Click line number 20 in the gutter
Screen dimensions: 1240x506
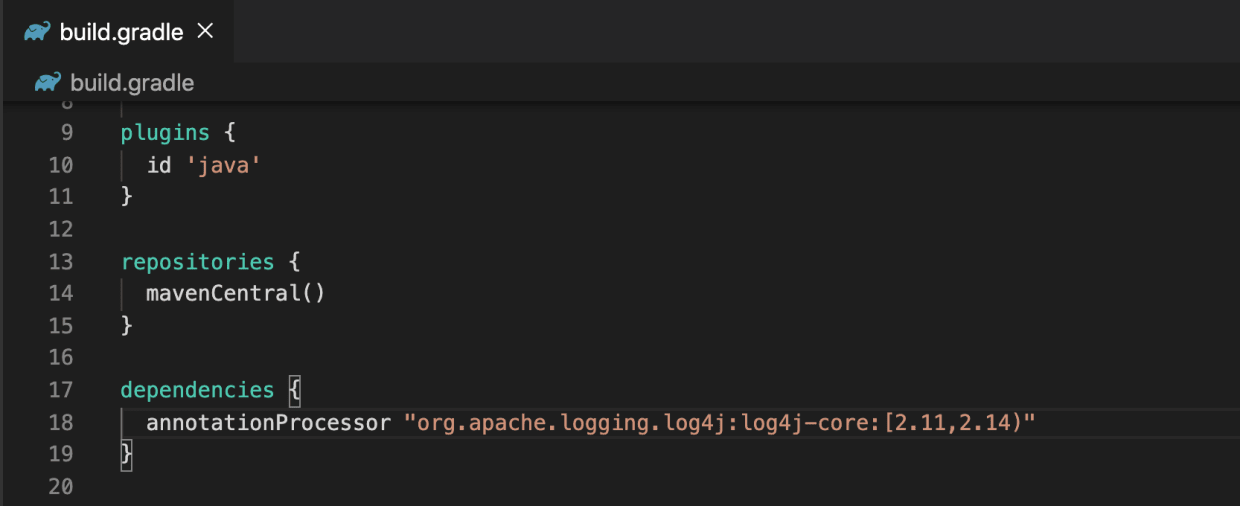click(60, 486)
